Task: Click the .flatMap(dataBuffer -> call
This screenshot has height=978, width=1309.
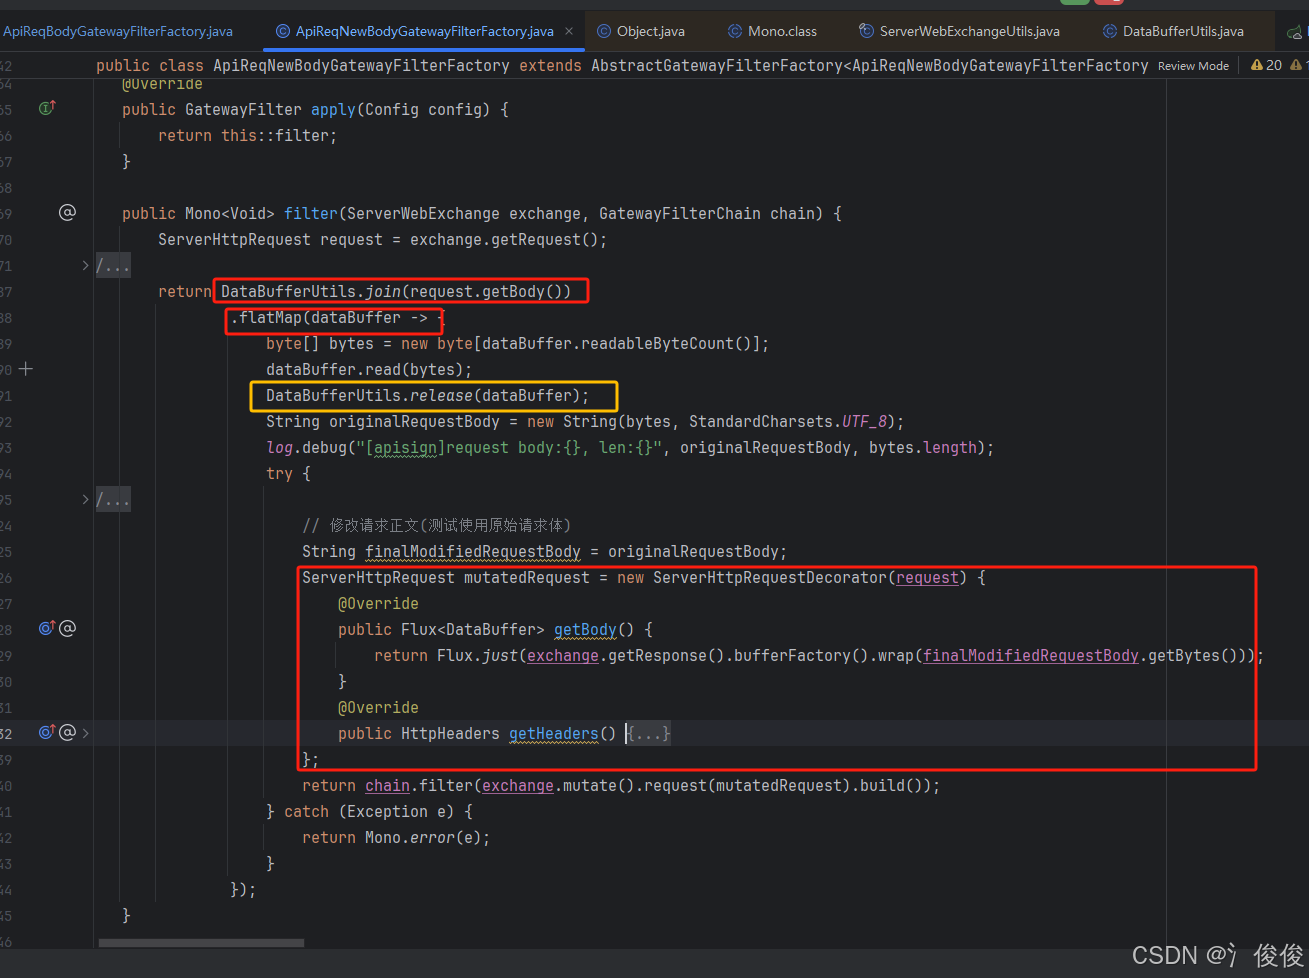Action: [334, 318]
